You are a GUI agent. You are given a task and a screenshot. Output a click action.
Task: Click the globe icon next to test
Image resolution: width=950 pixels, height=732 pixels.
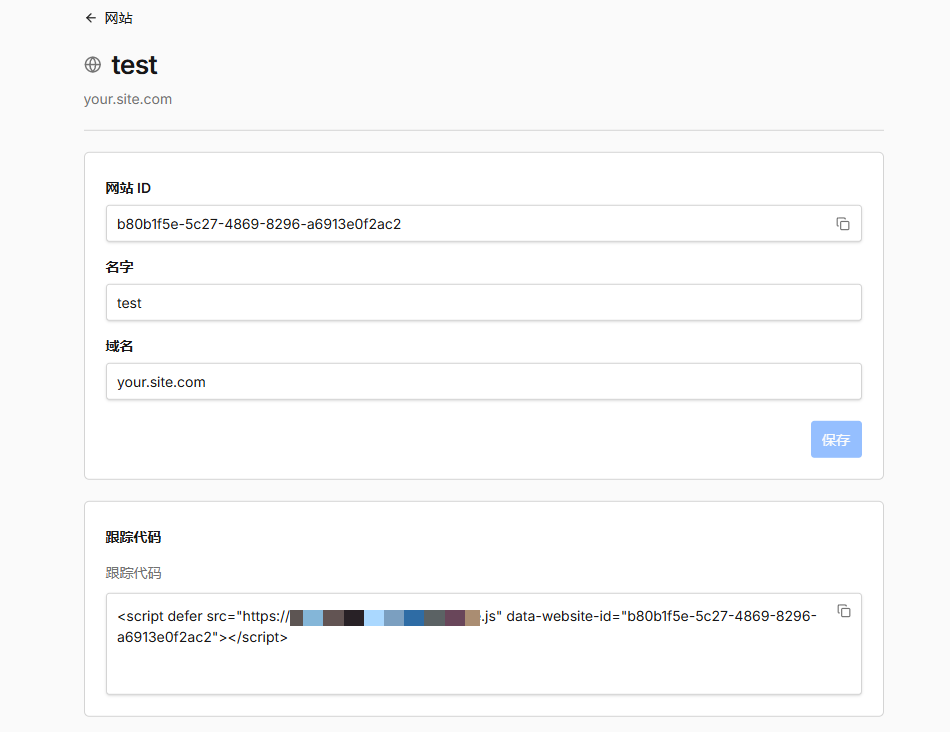pos(93,64)
